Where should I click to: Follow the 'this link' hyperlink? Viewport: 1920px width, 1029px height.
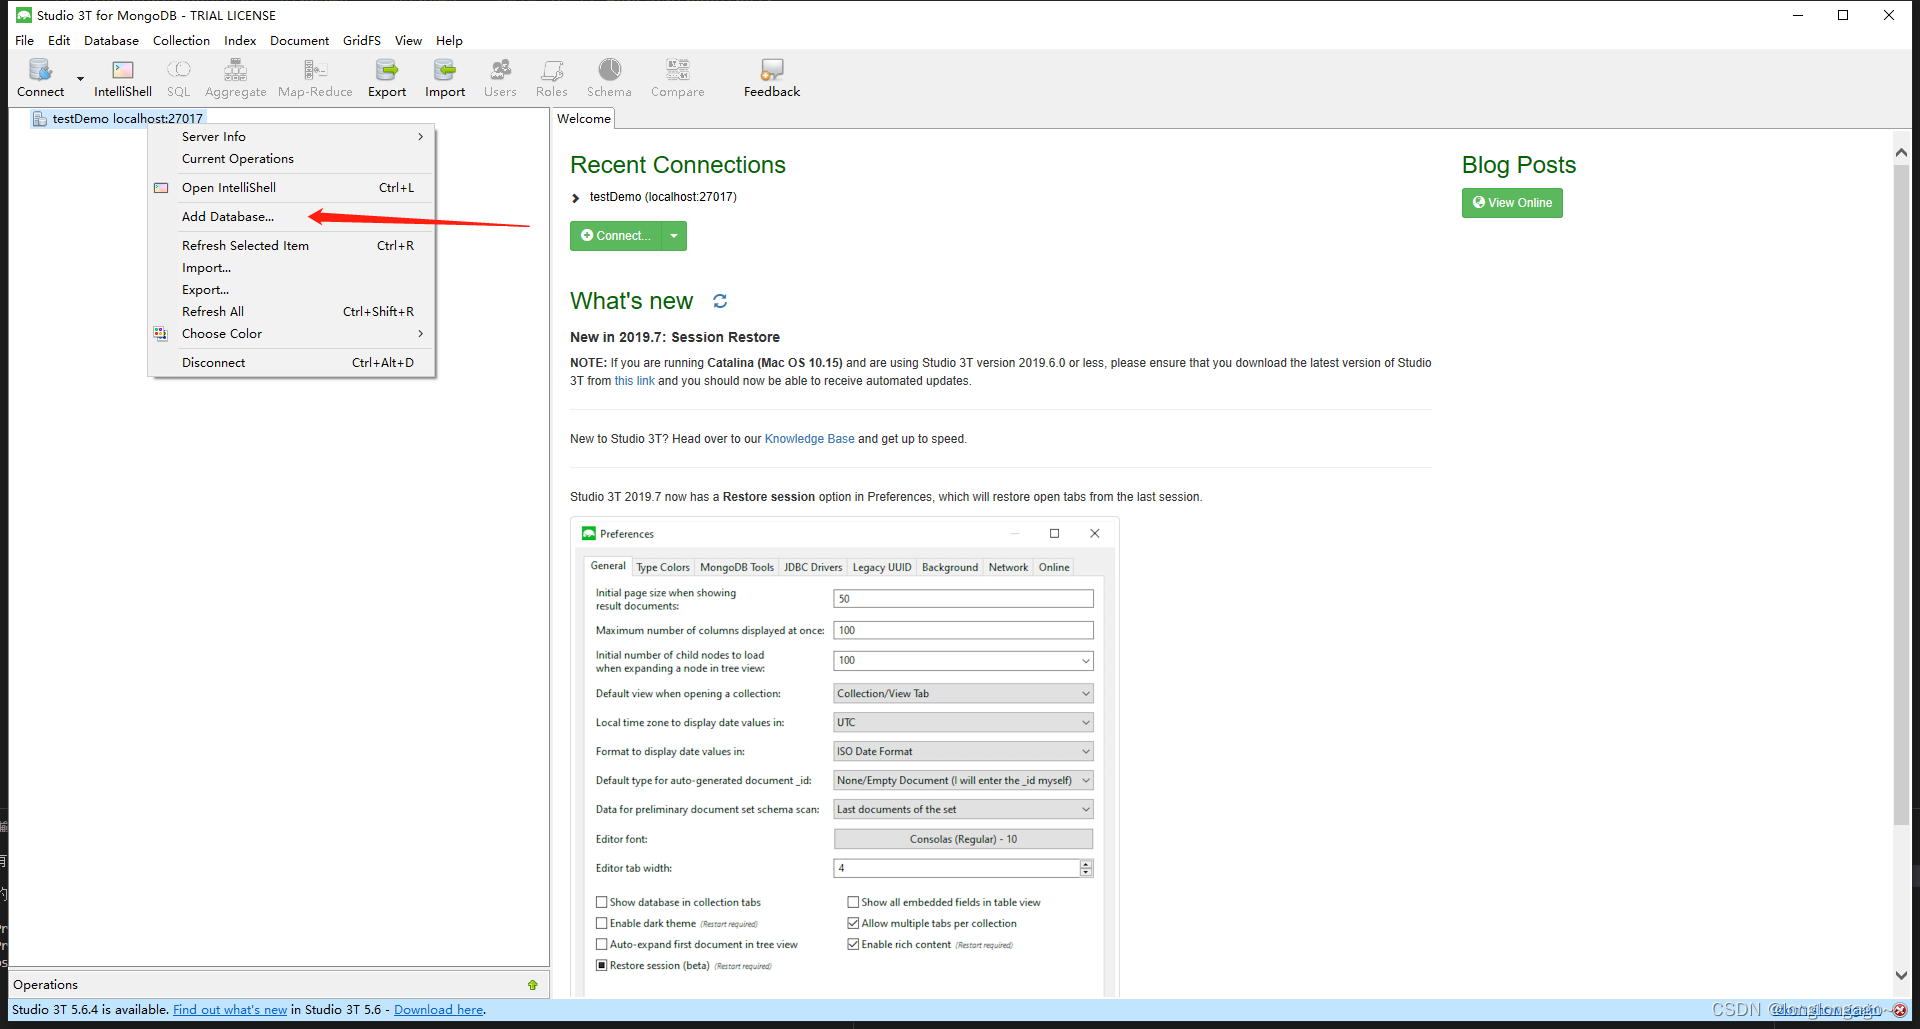click(634, 381)
